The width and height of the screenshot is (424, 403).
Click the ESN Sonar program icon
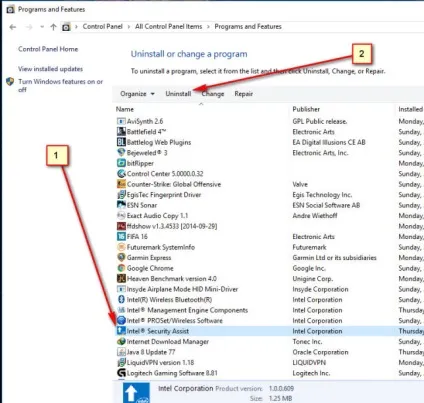[x=121, y=205]
